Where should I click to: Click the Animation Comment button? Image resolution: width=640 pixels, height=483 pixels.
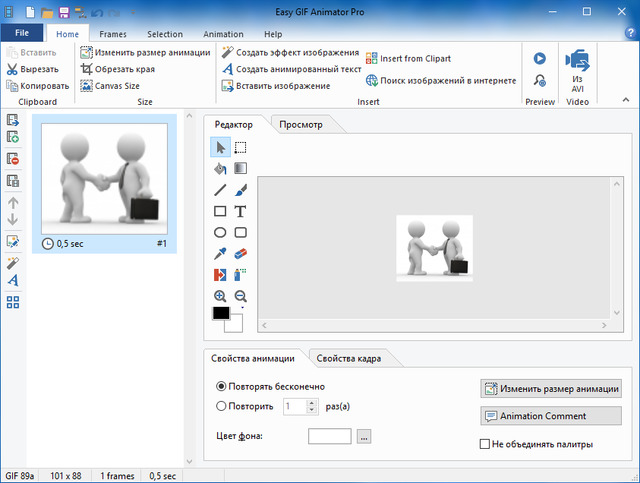pyautogui.click(x=551, y=416)
